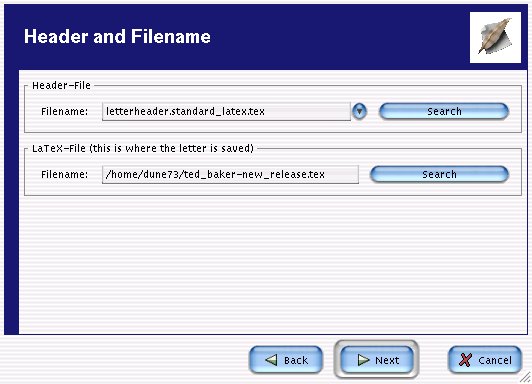Focus the letterheader.standard_latex.tex filename field
Screen dimensions: 532x384
click(226, 111)
